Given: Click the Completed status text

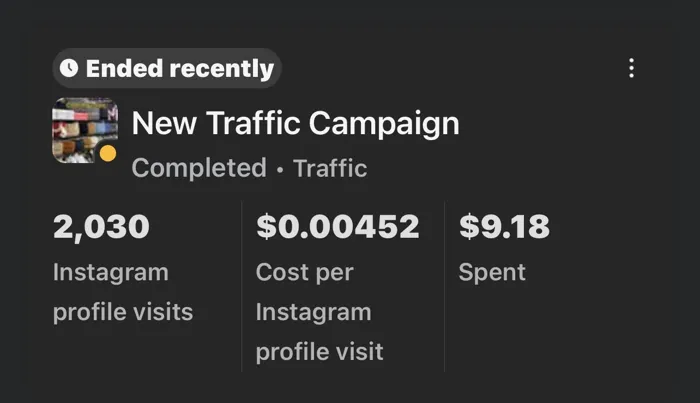Looking at the screenshot, I should click(x=199, y=168).
